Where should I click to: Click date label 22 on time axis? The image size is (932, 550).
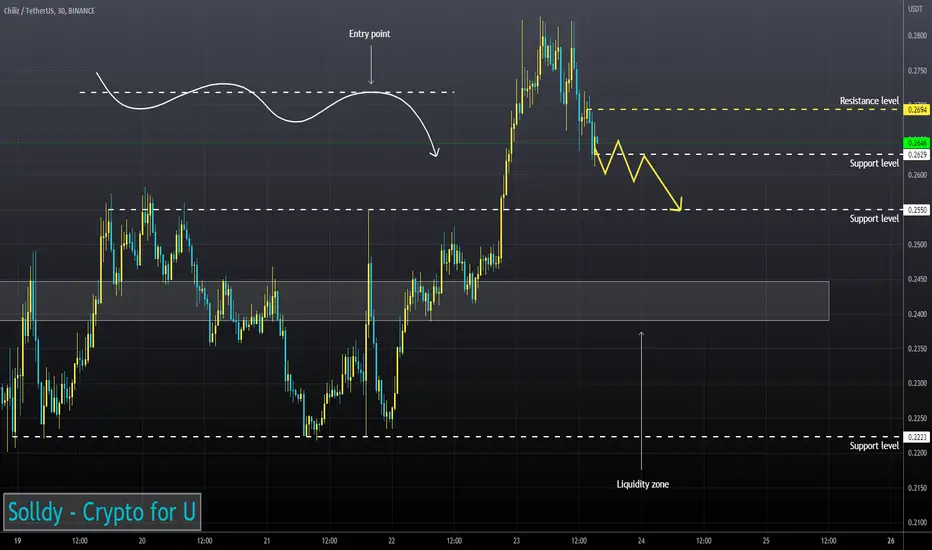392,540
